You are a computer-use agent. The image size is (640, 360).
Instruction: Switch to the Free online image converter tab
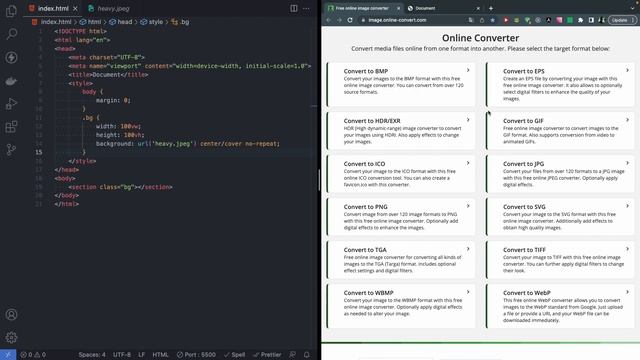[364, 8]
